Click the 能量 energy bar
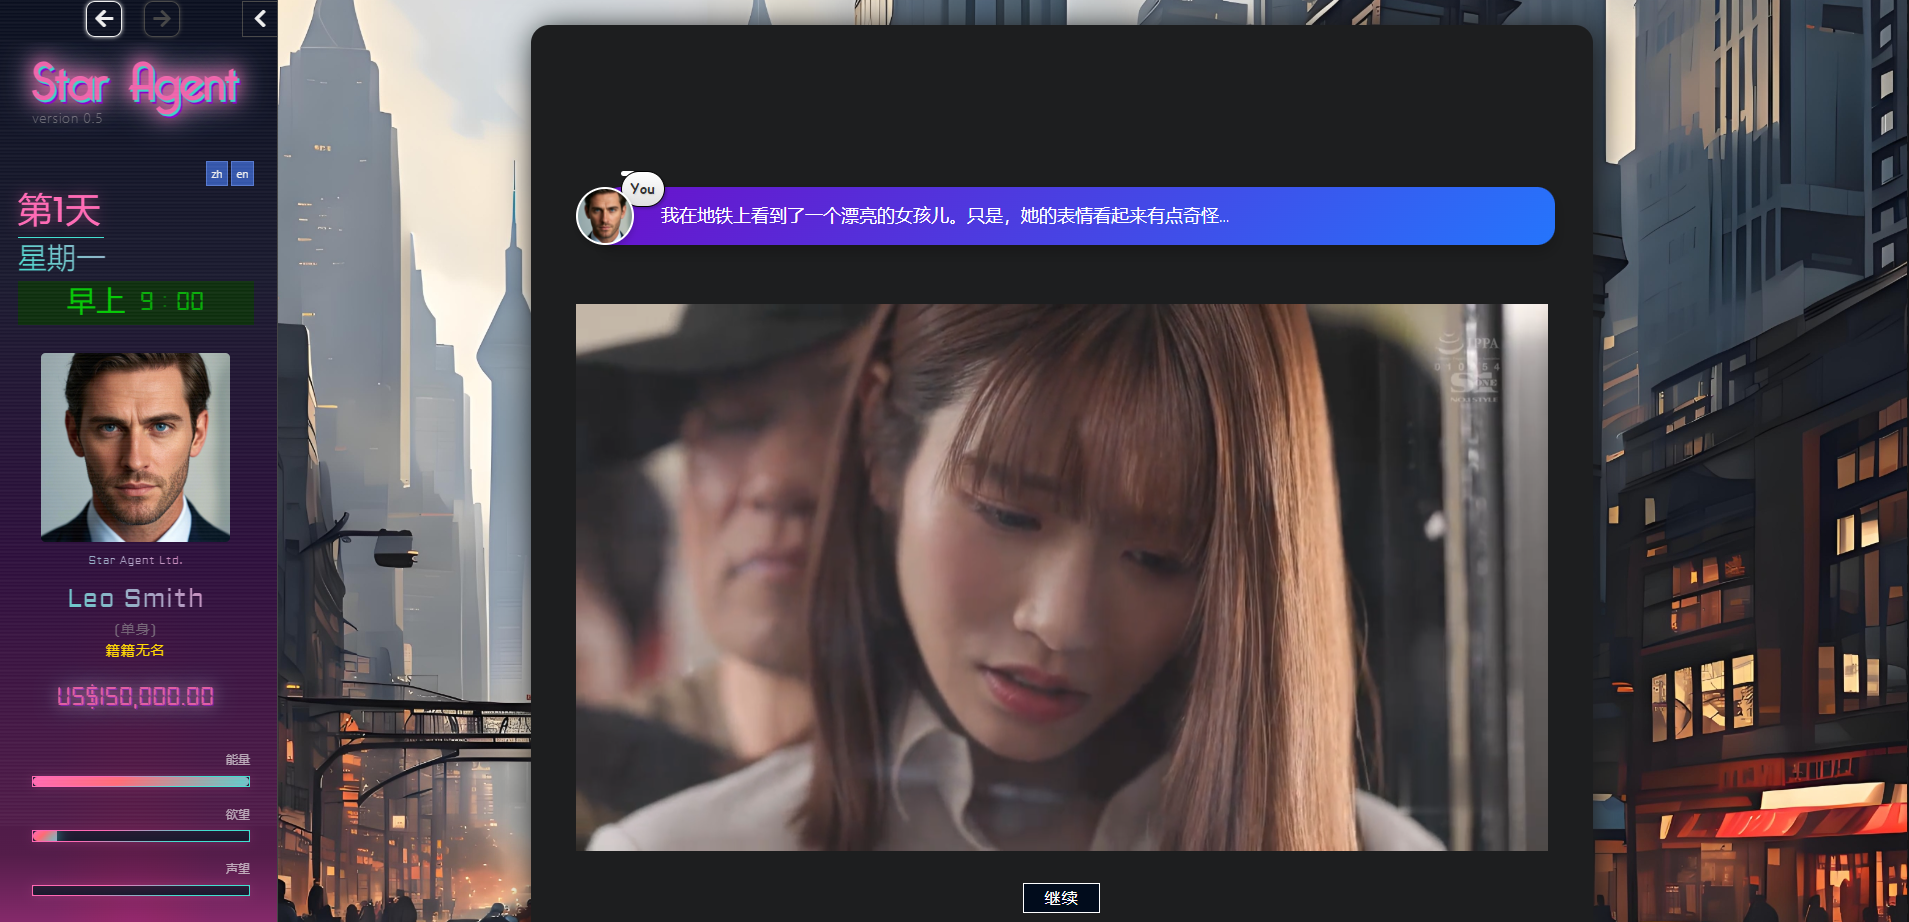 coord(141,782)
